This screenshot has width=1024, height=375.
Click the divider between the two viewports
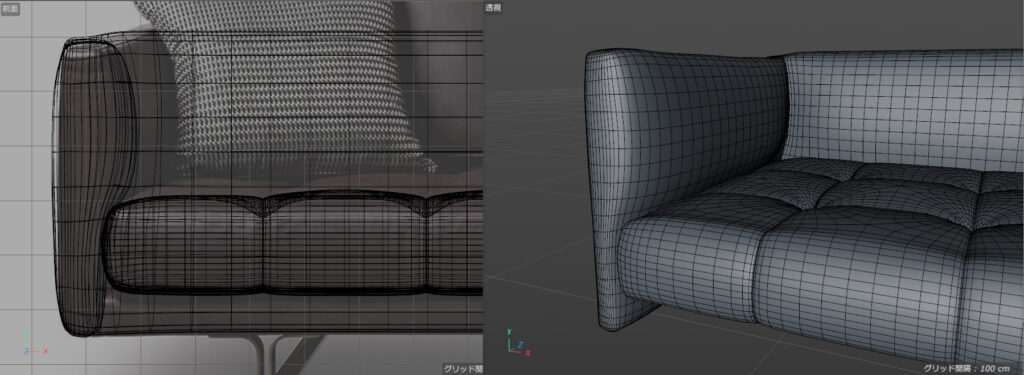point(483,188)
